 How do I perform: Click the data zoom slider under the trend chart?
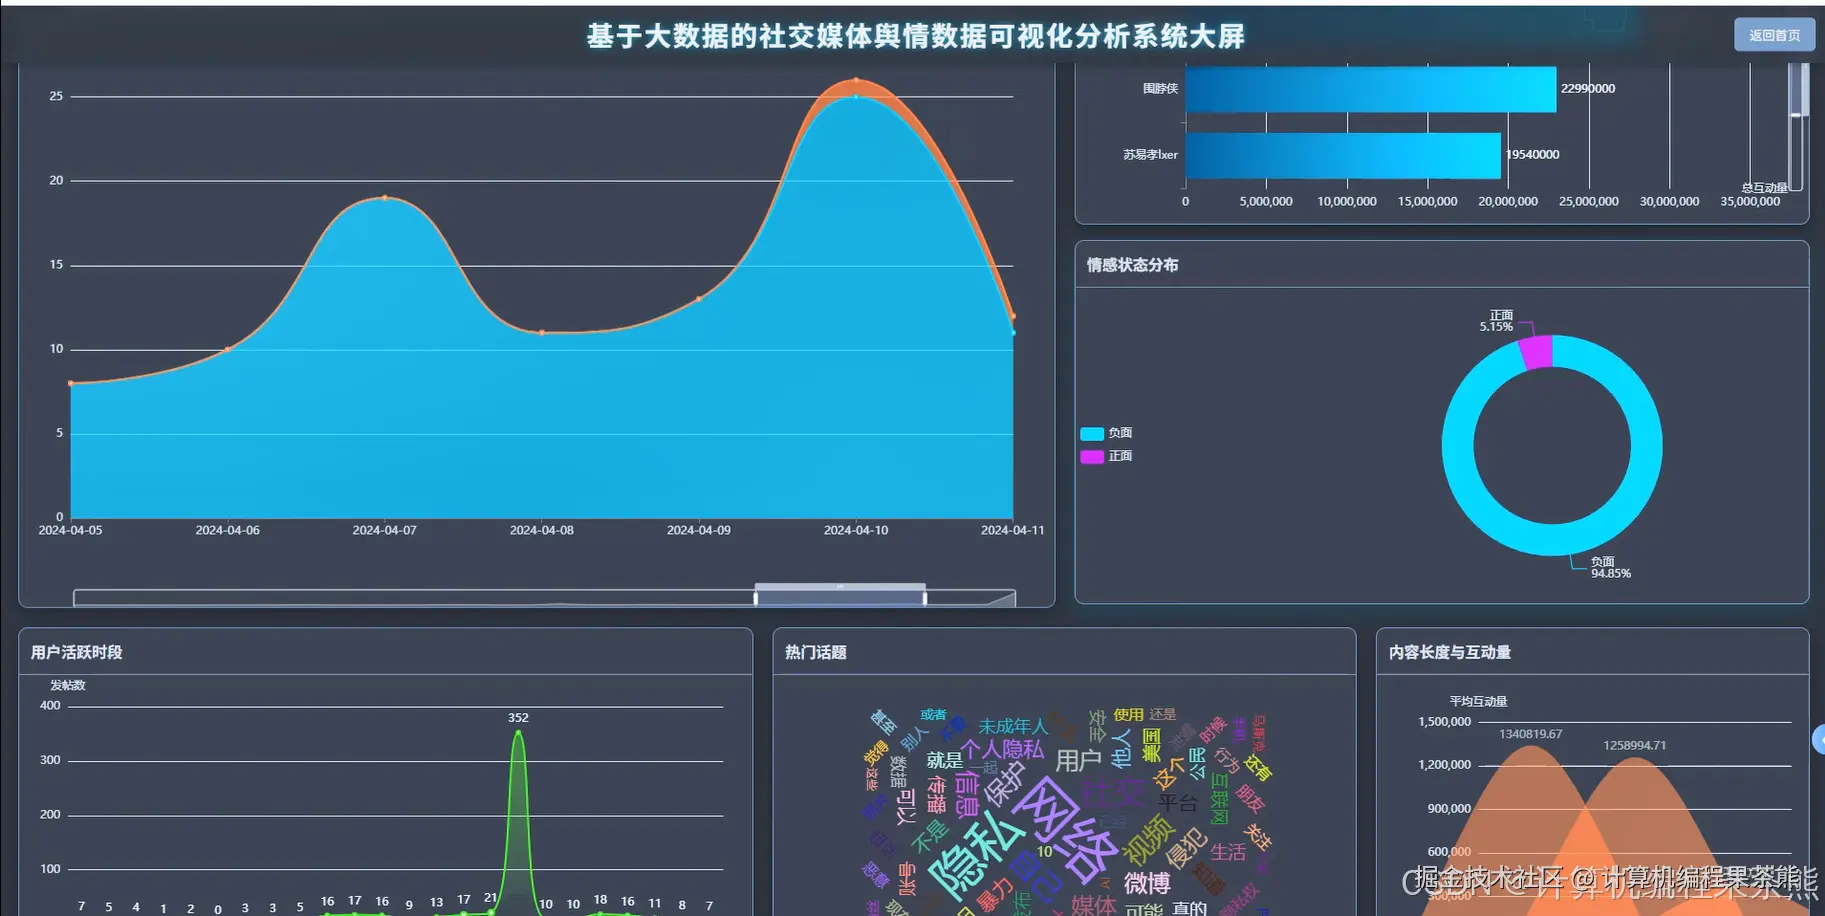coord(840,594)
